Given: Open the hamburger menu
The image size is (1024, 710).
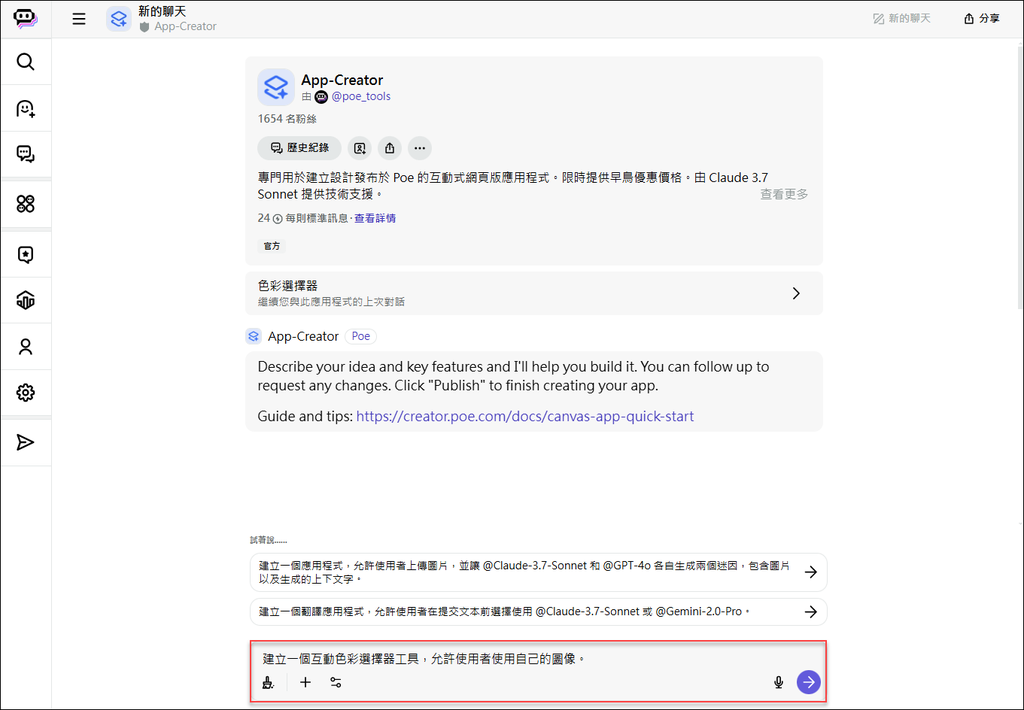Looking at the screenshot, I should coord(79,19).
